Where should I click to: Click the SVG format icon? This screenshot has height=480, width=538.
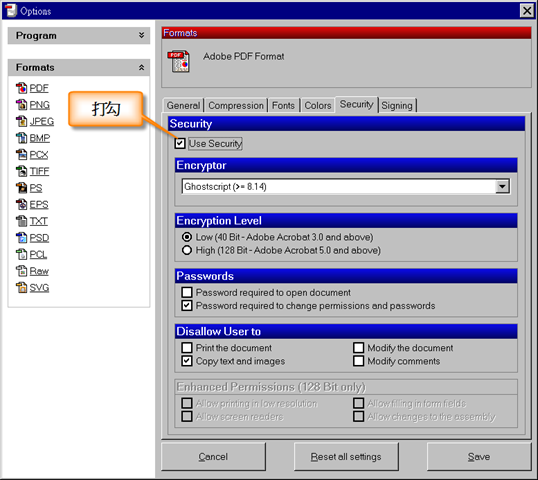(21, 288)
